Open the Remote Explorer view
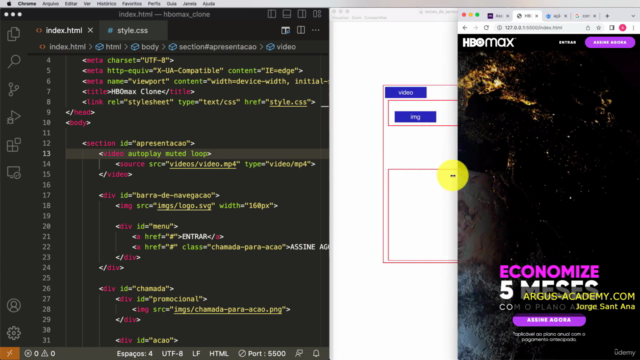This screenshot has width=640, height=360. pyautogui.click(x=13, y=173)
